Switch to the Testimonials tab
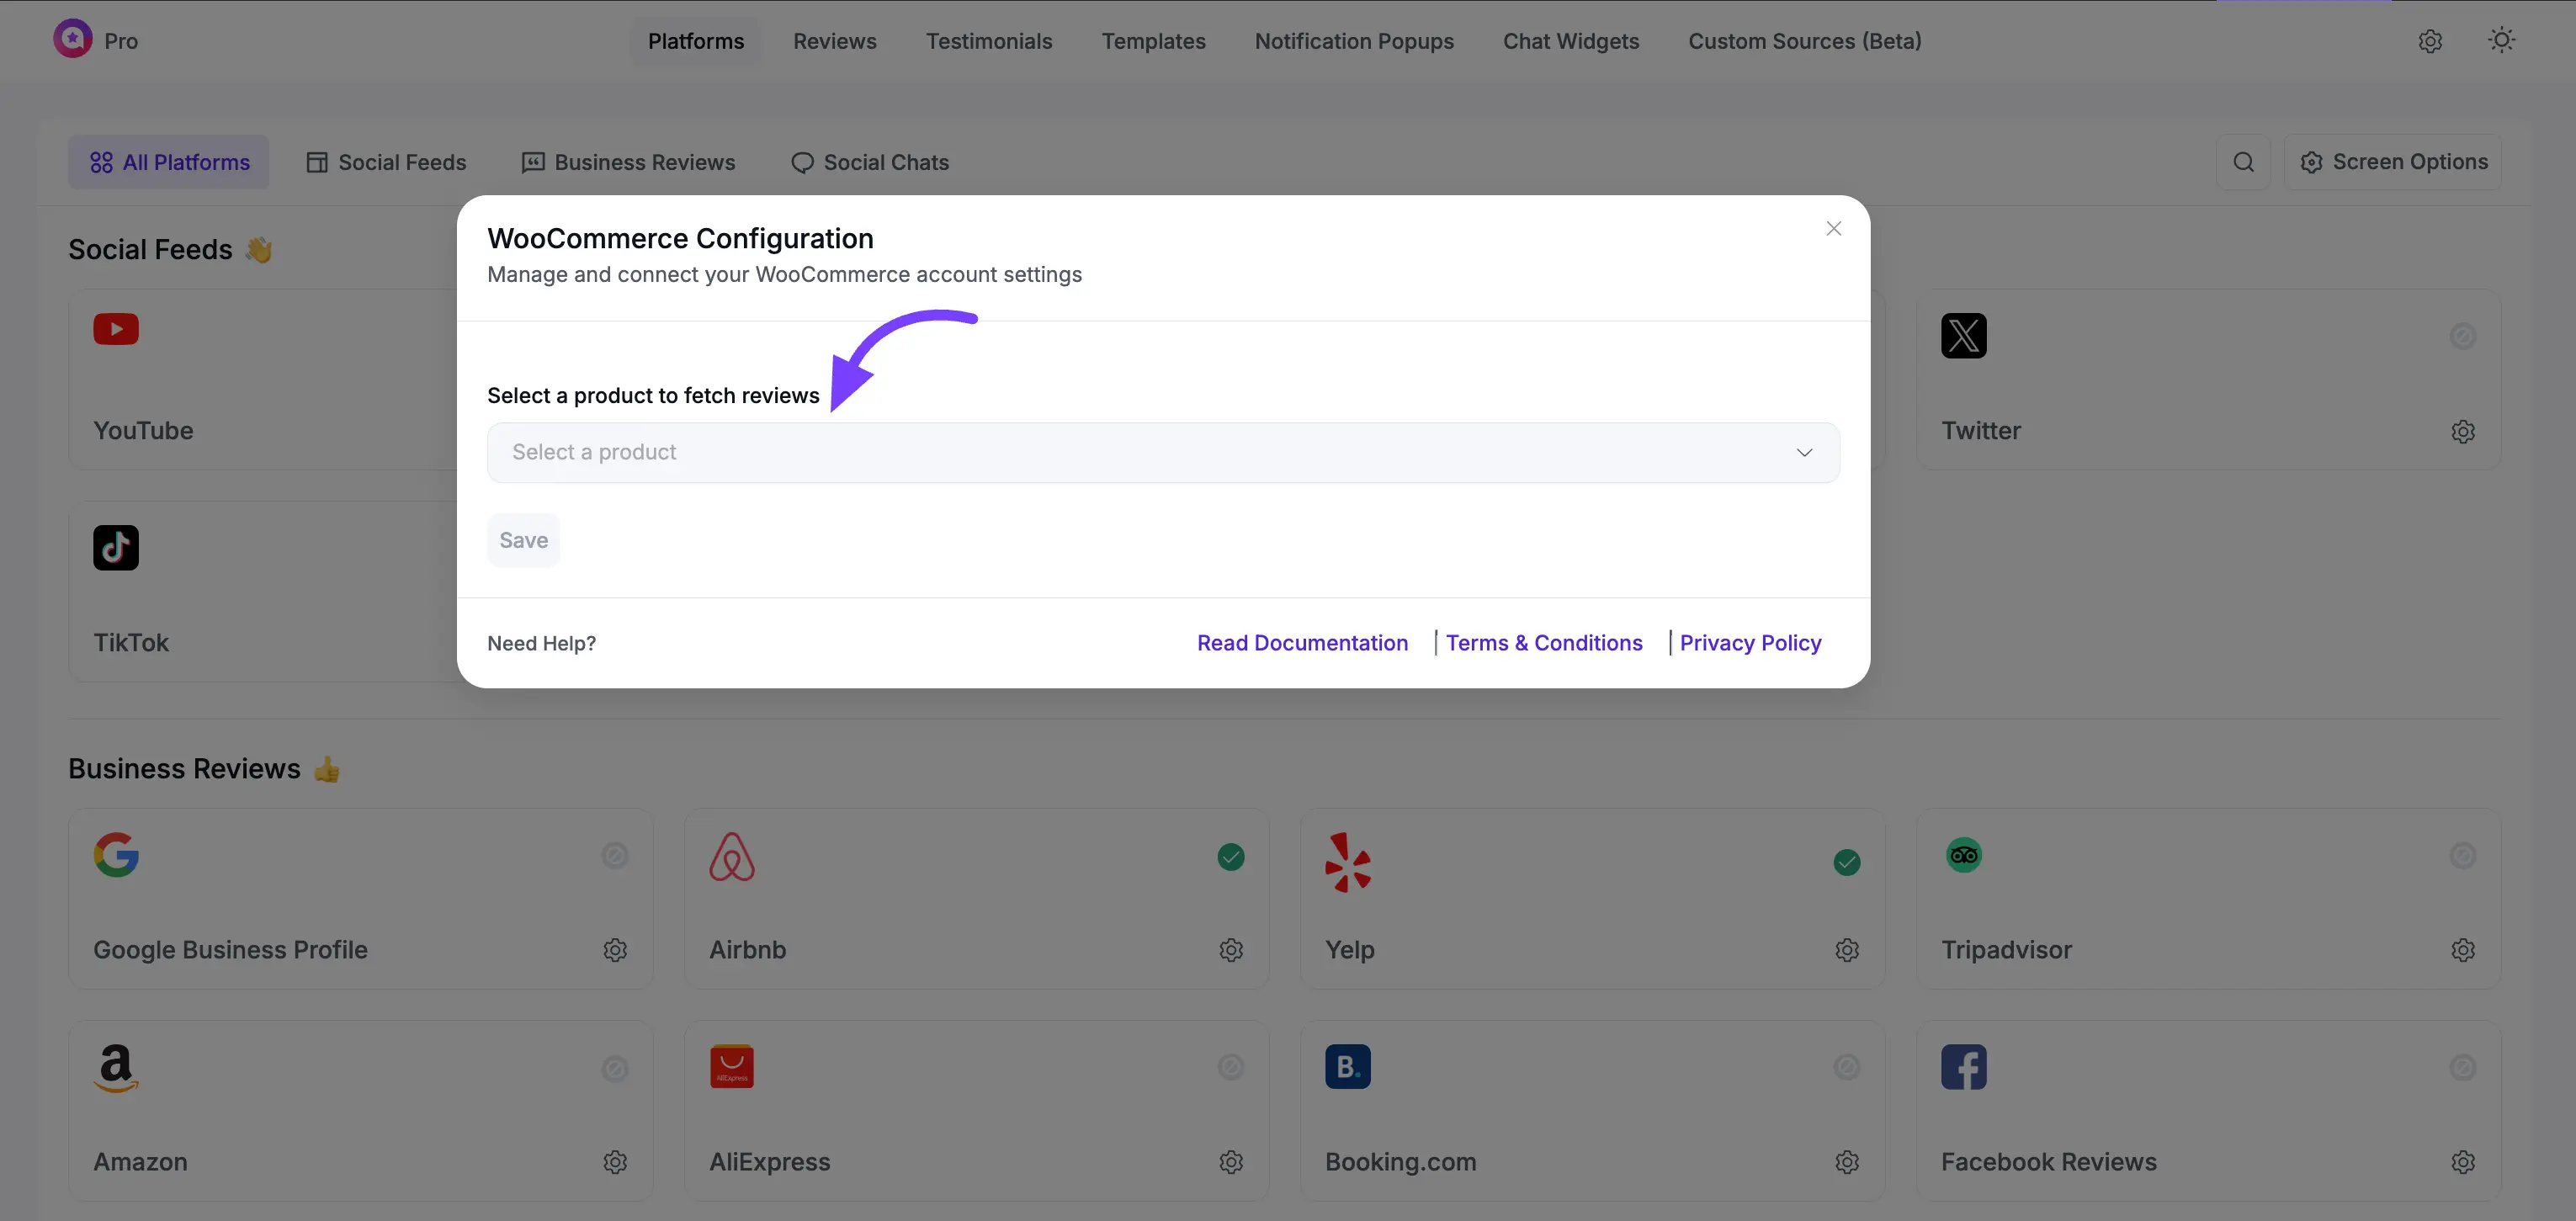The width and height of the screenshot is (2576, 1221). (x=989, y=41)
